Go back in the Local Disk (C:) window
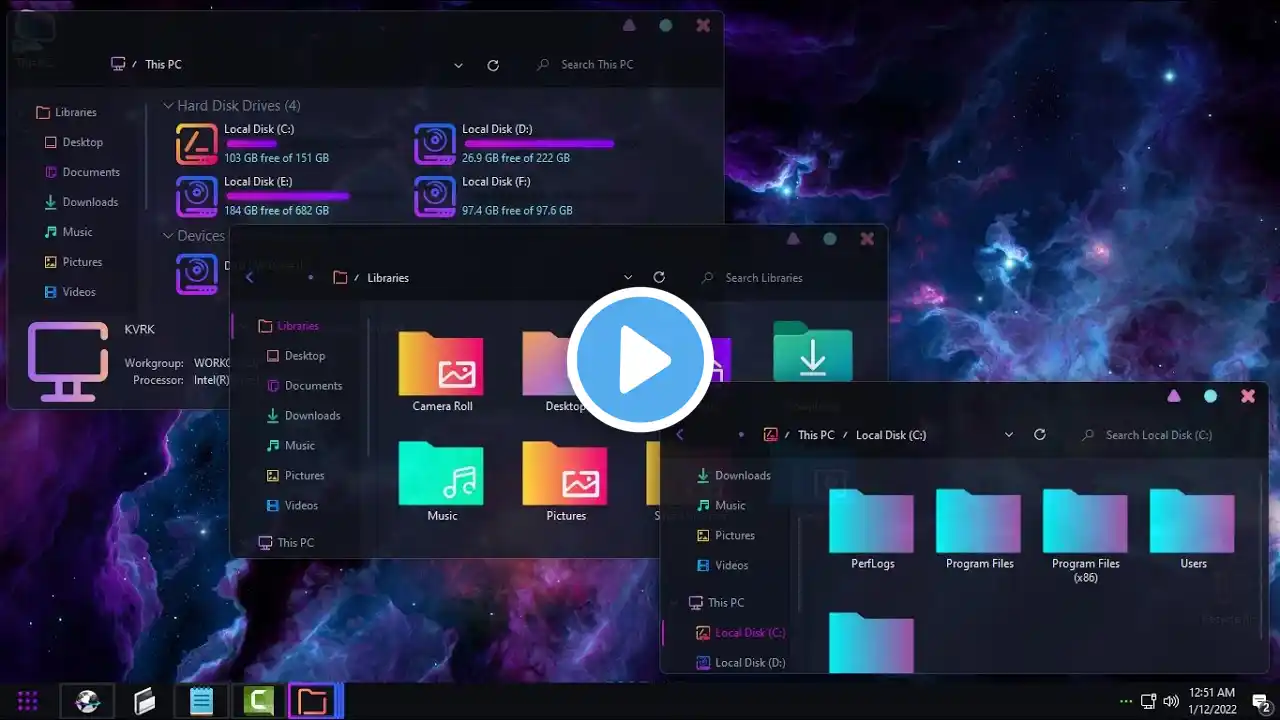Screen dimensions: 1280x720 pyautogui.click(x=680, y=434)
